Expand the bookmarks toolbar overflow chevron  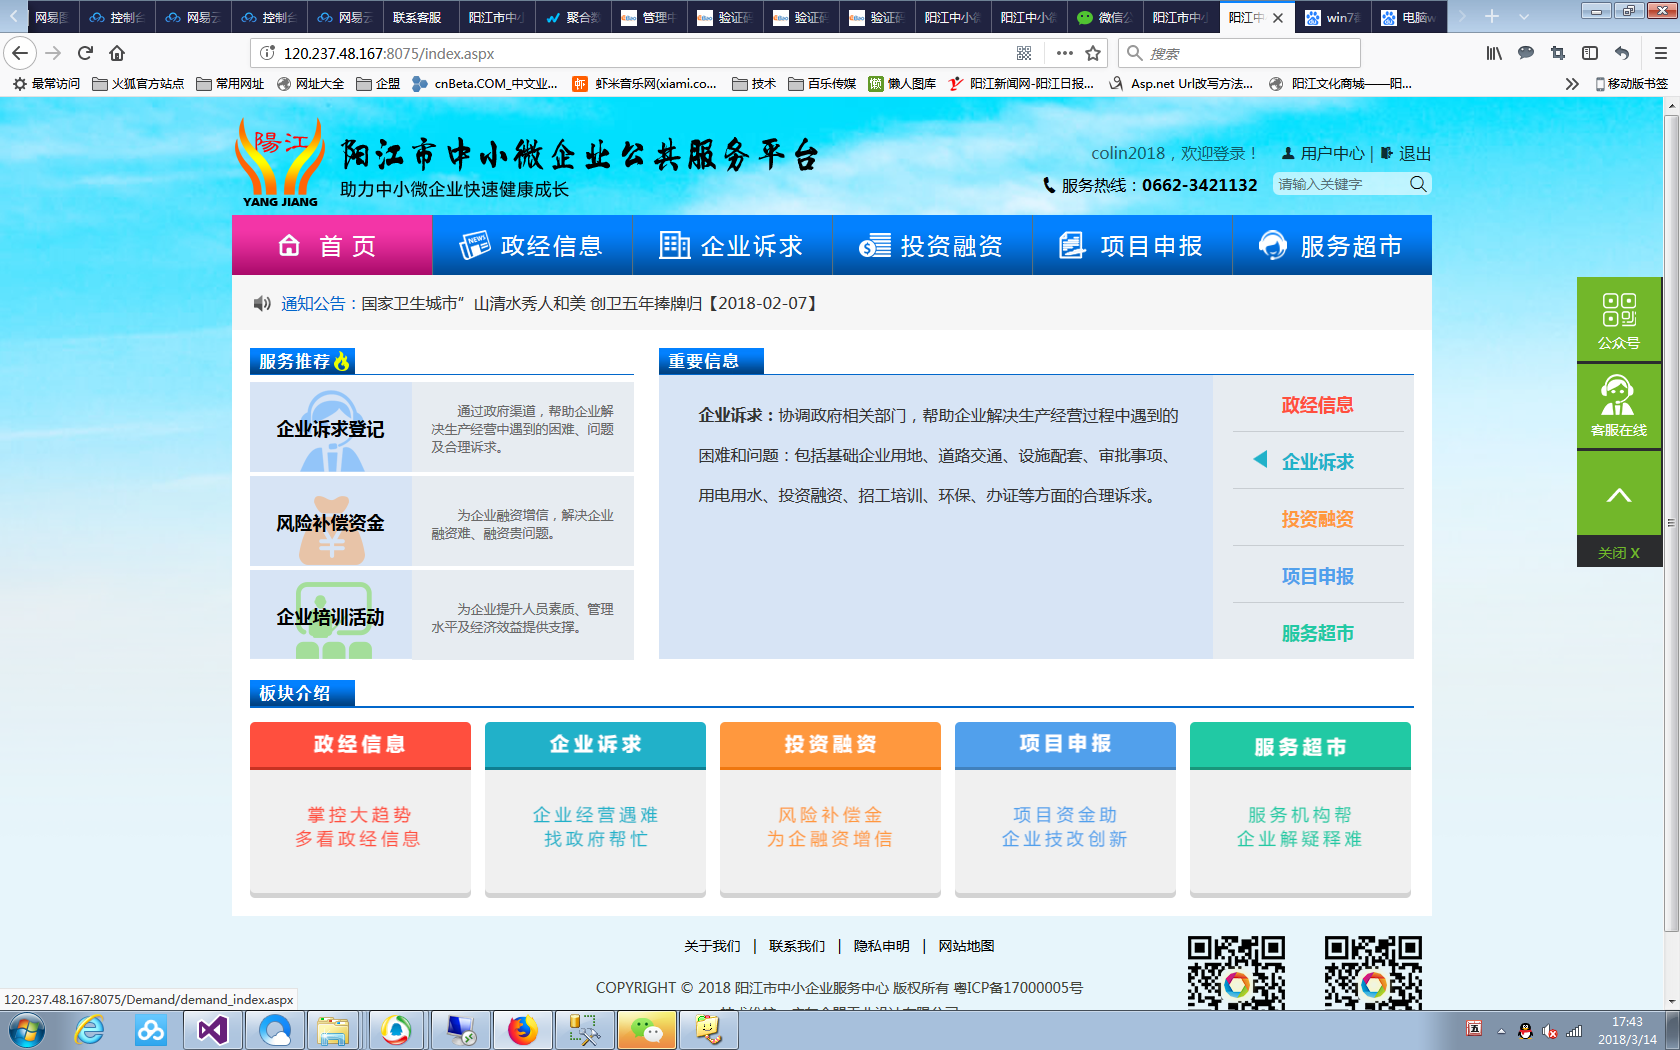coord(1571,84)
